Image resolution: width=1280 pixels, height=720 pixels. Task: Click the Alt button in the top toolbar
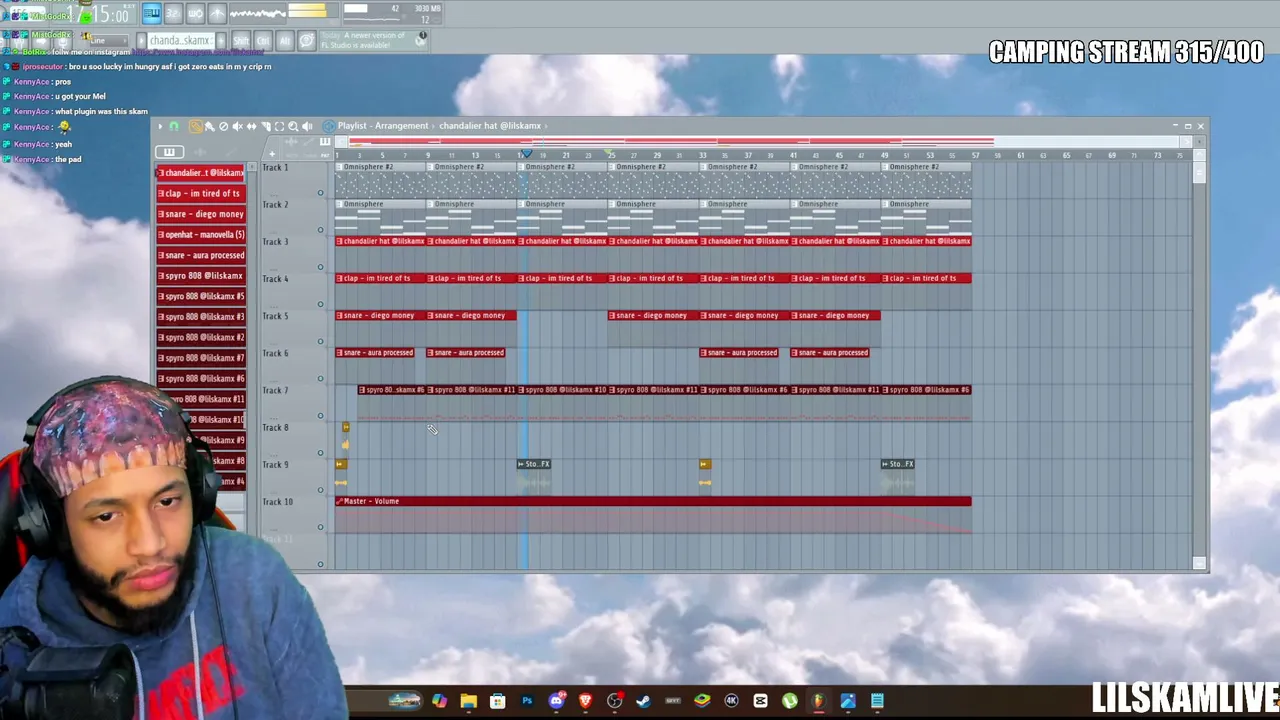[x=285, y=41]
